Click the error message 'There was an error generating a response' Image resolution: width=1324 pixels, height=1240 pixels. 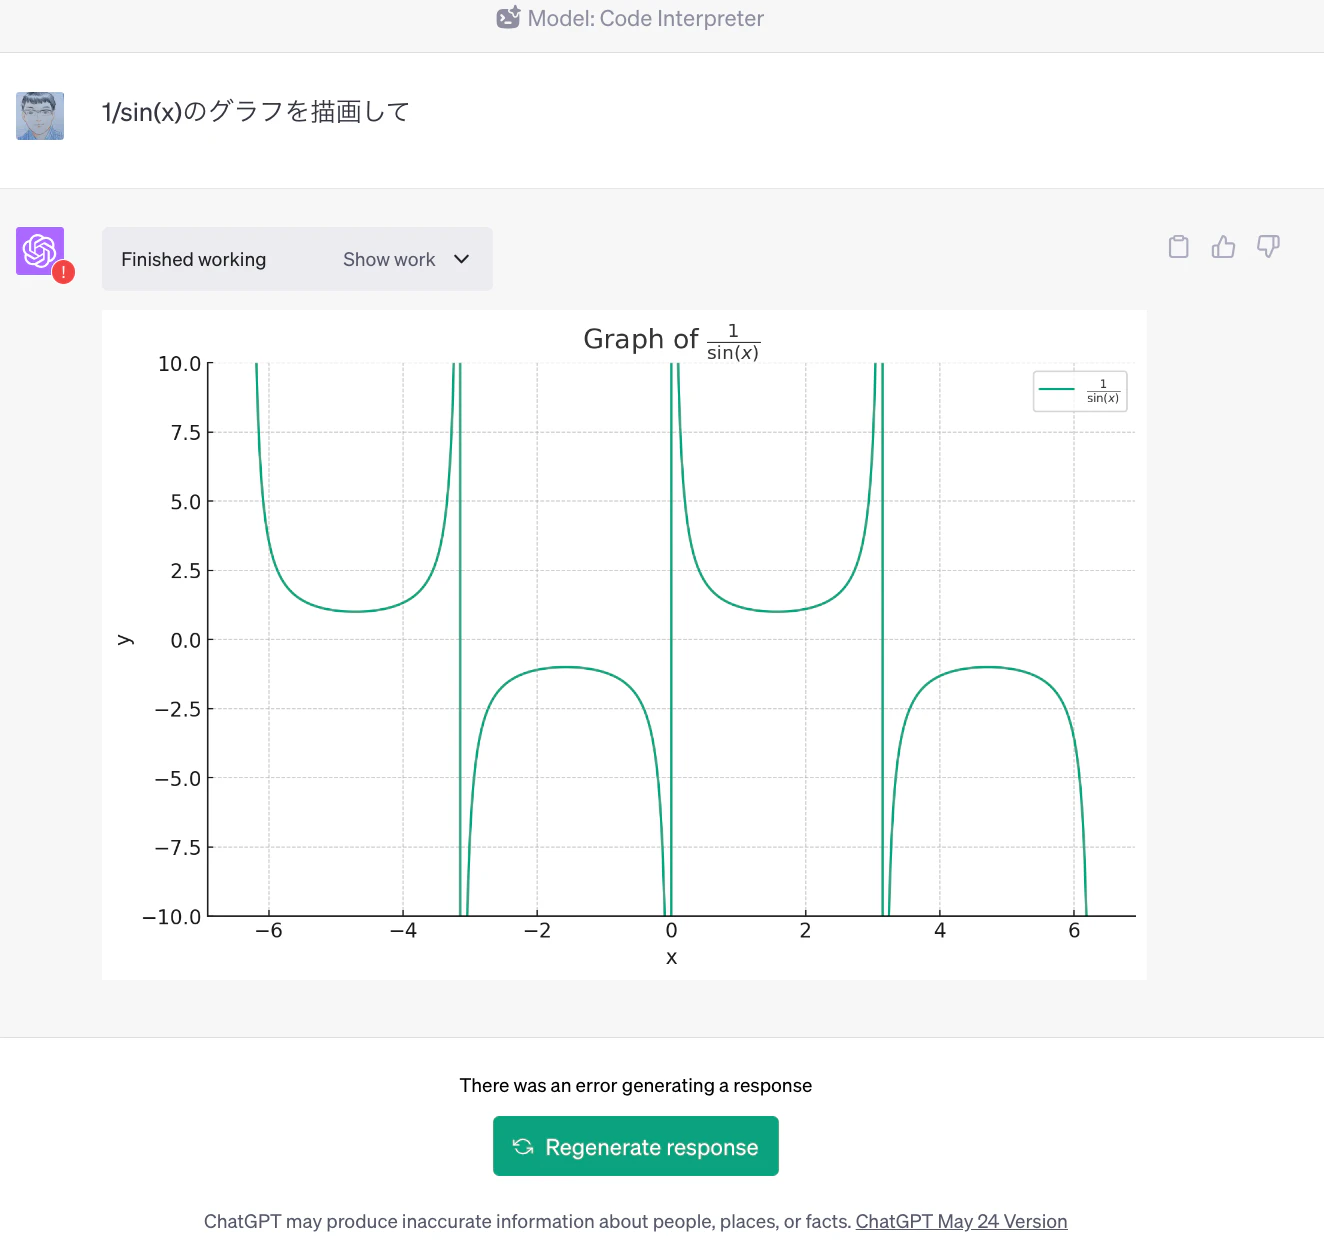click(x=636, y=1085)
